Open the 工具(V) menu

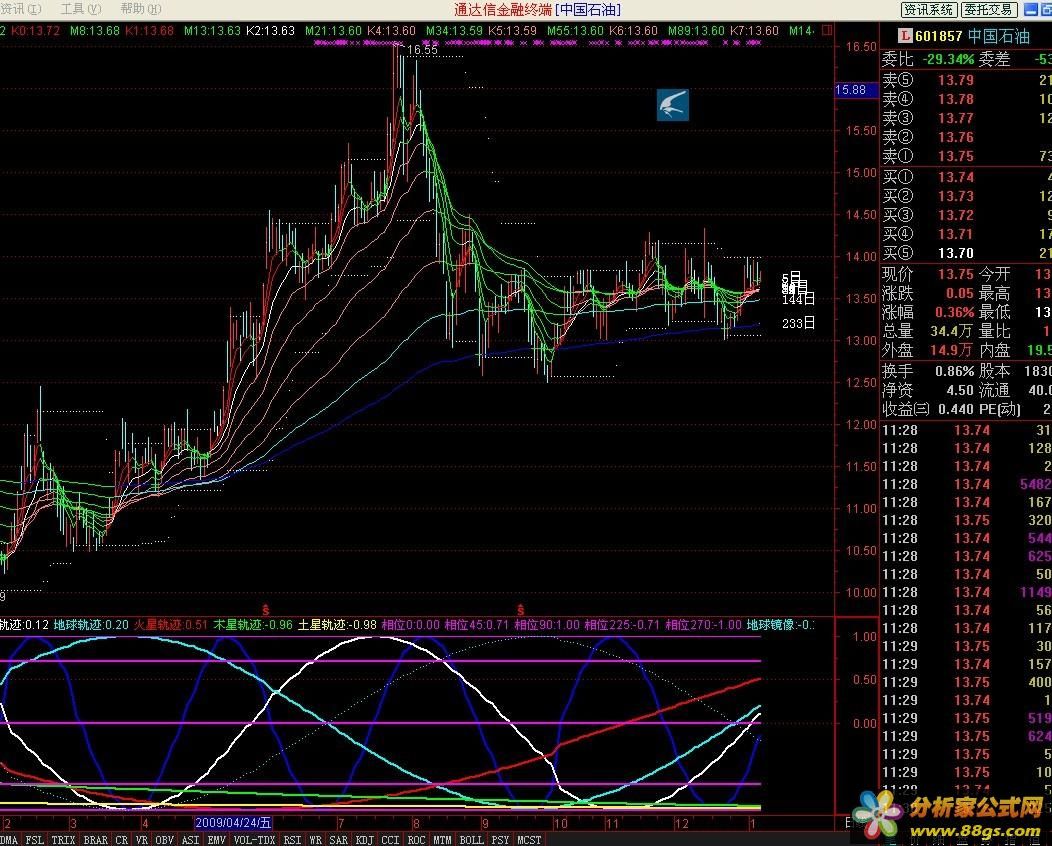[x=81, y=9]
